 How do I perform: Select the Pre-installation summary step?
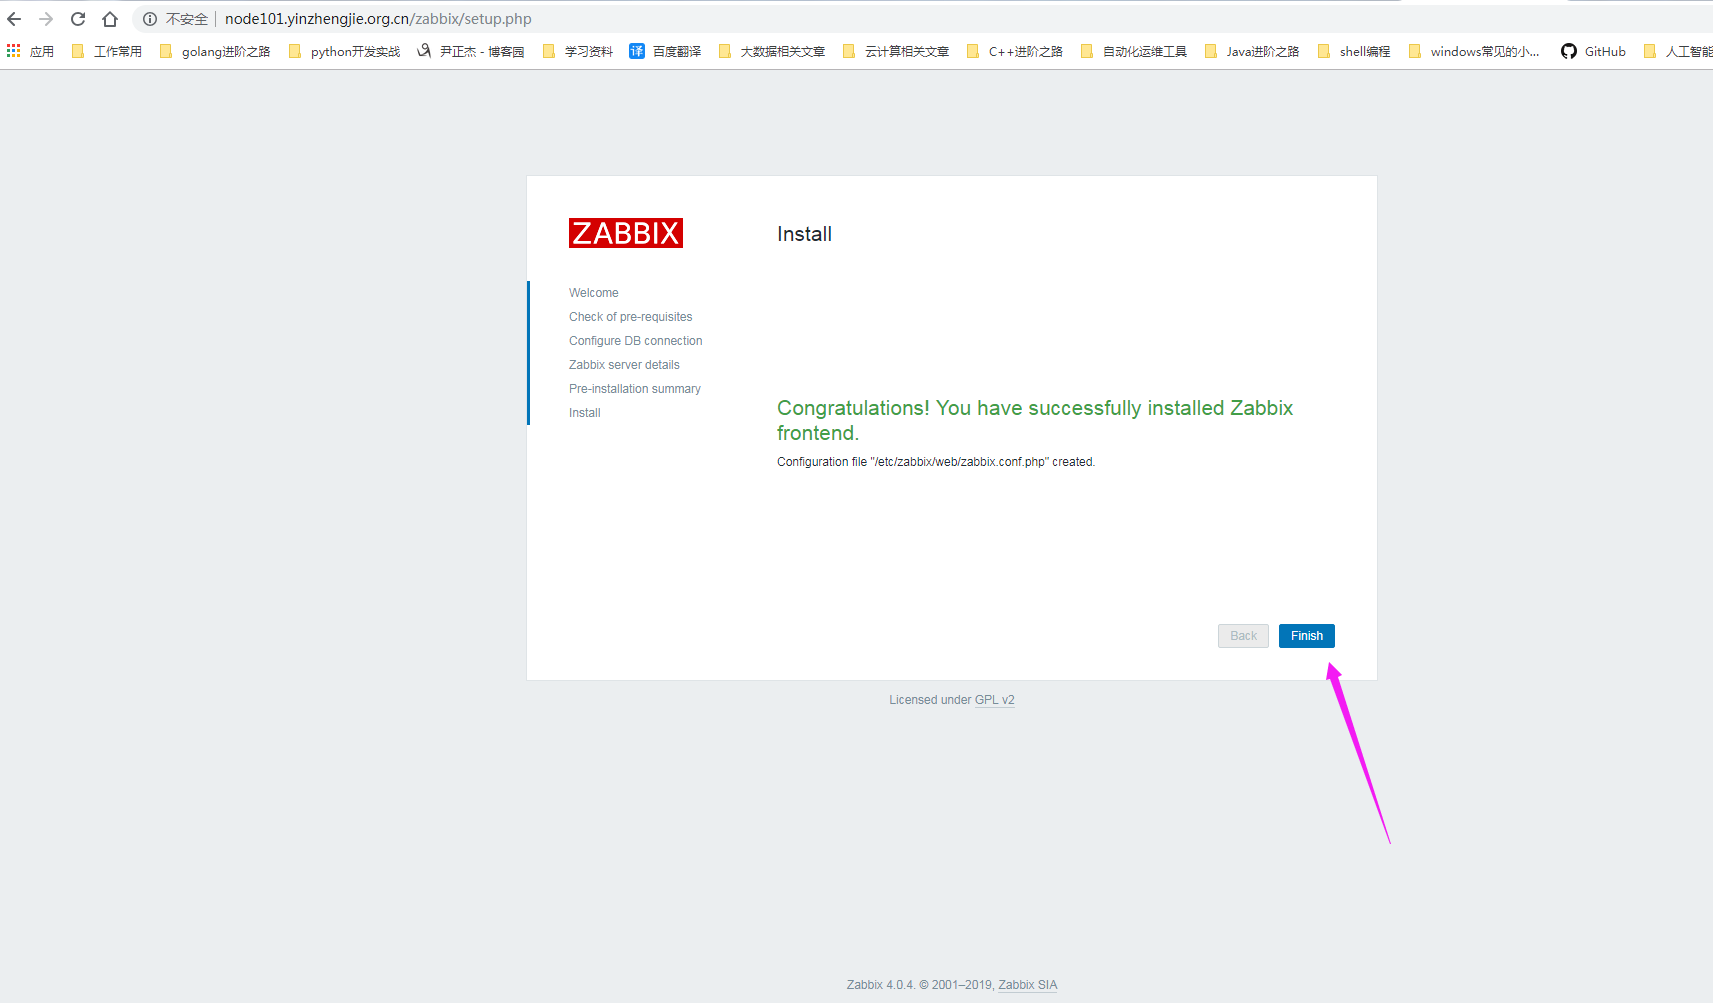point(635,389)
